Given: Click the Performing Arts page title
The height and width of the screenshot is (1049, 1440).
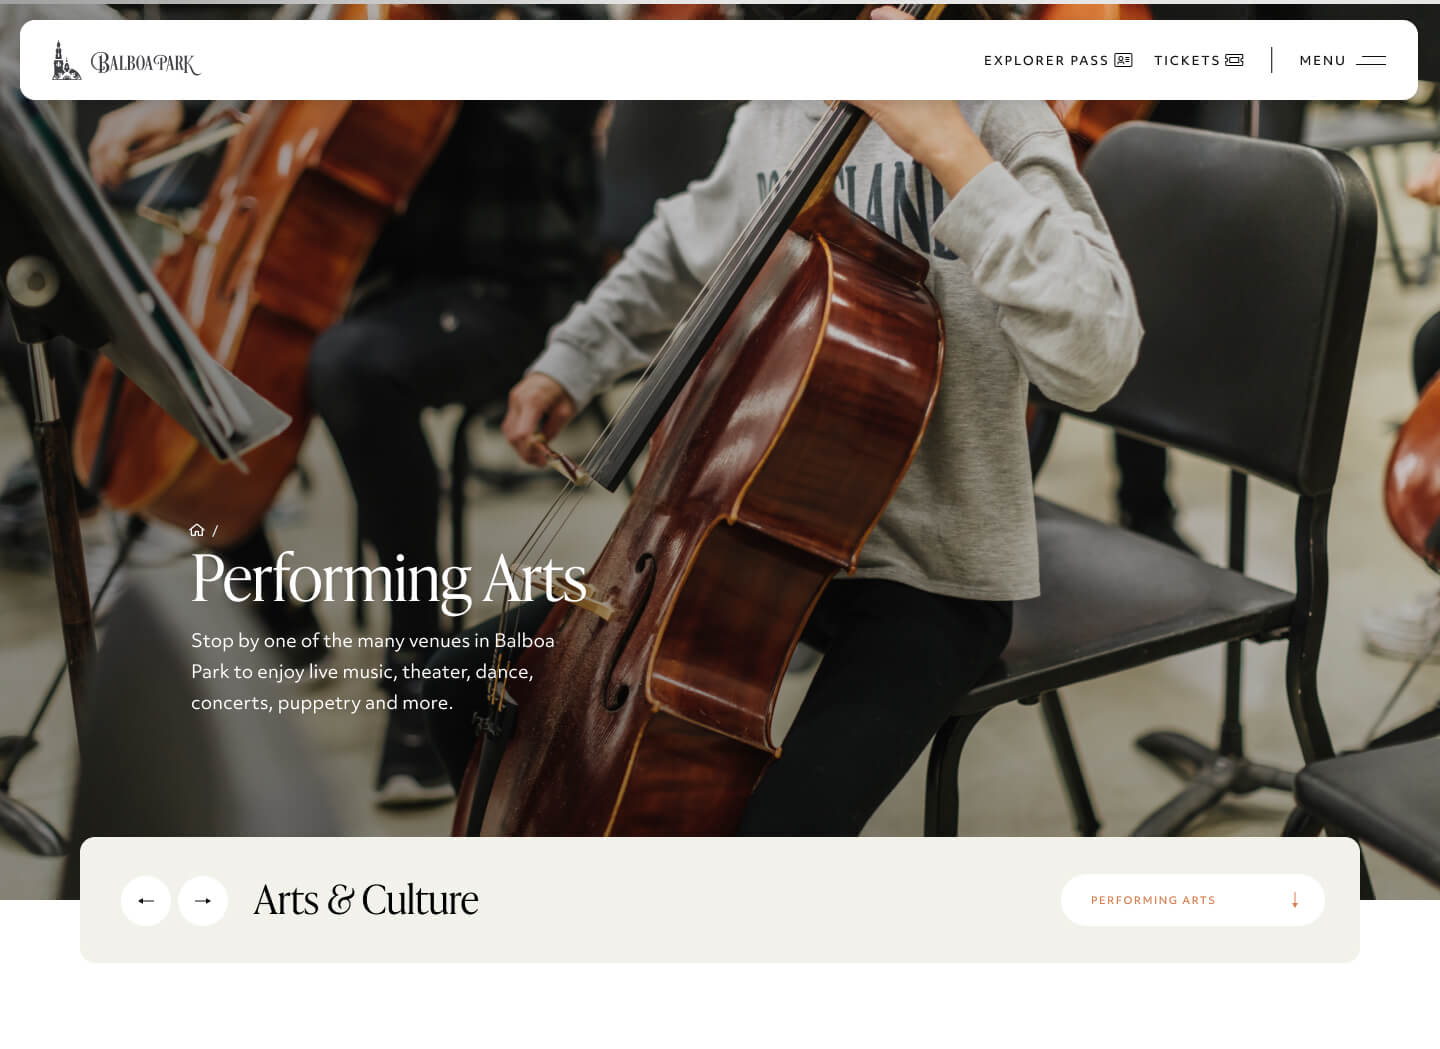Looking at the screenshot, I should tap(389, 578).
